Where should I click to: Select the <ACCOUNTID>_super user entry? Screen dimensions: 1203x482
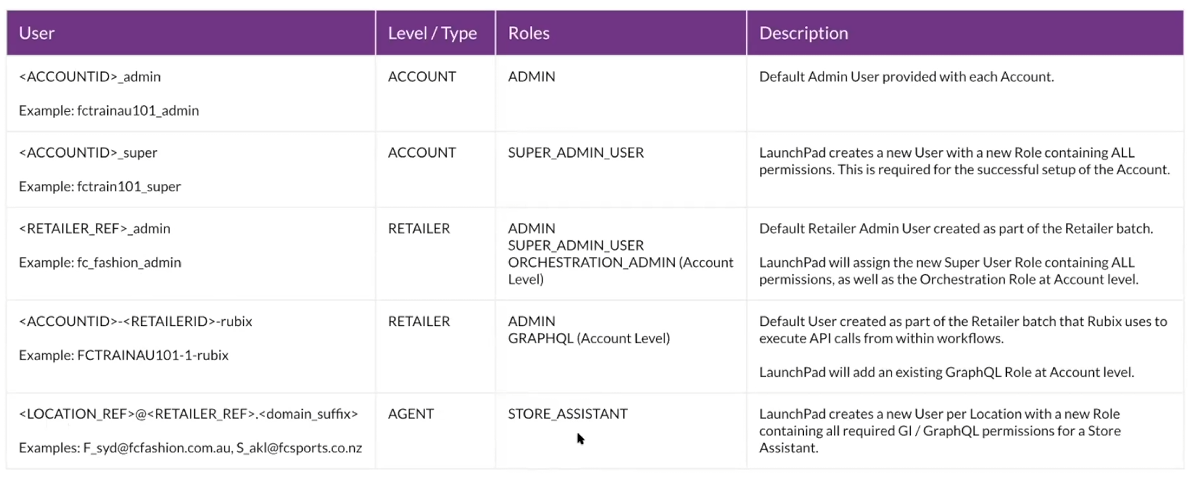click(x=88, y=153)
